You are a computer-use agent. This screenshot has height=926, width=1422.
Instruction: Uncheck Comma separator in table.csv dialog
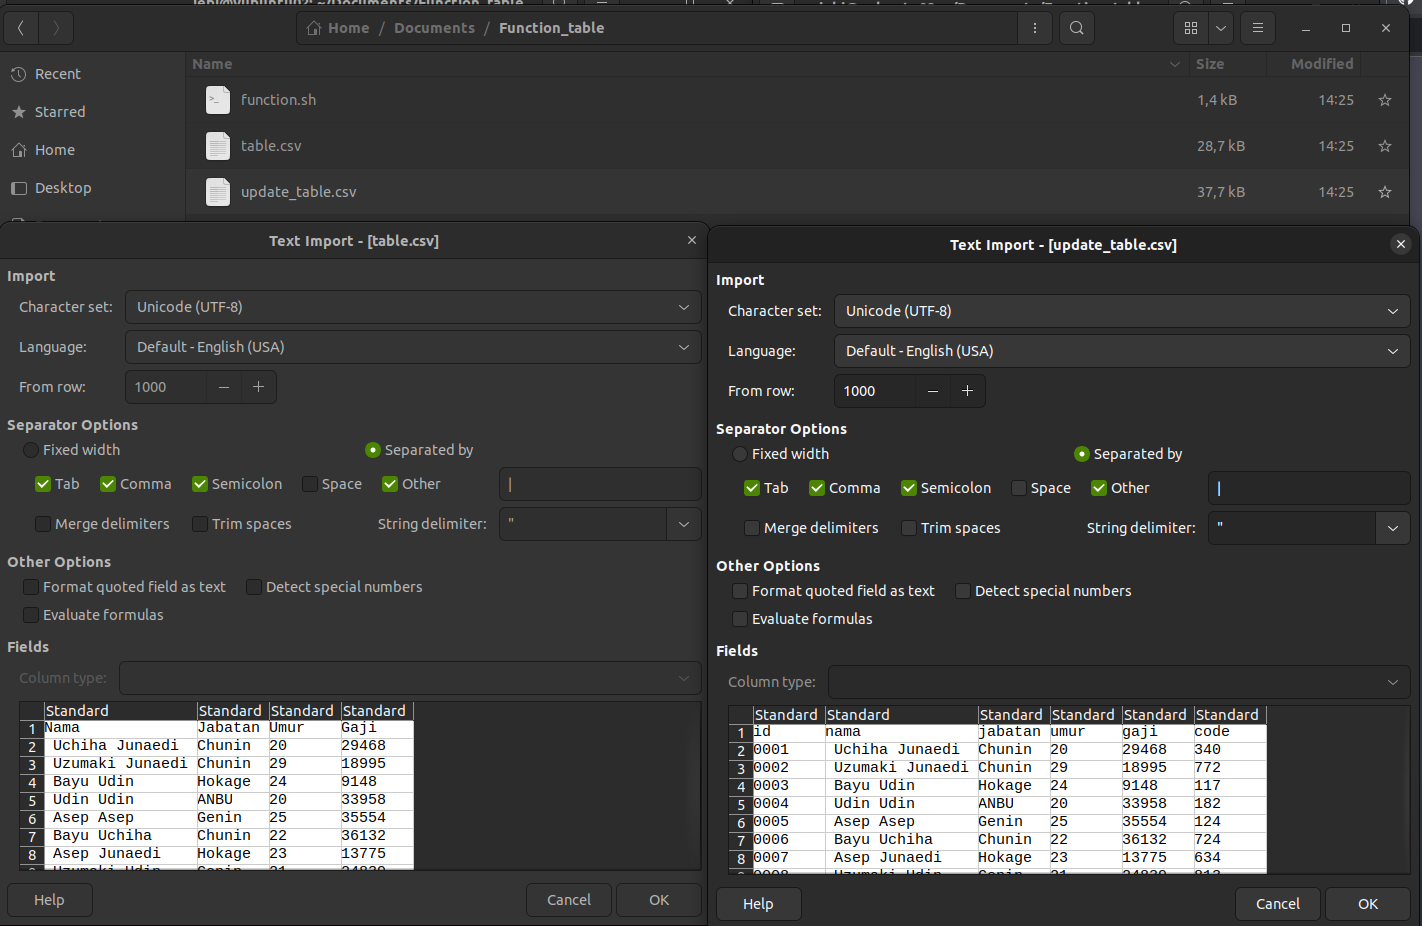(109, 484)
